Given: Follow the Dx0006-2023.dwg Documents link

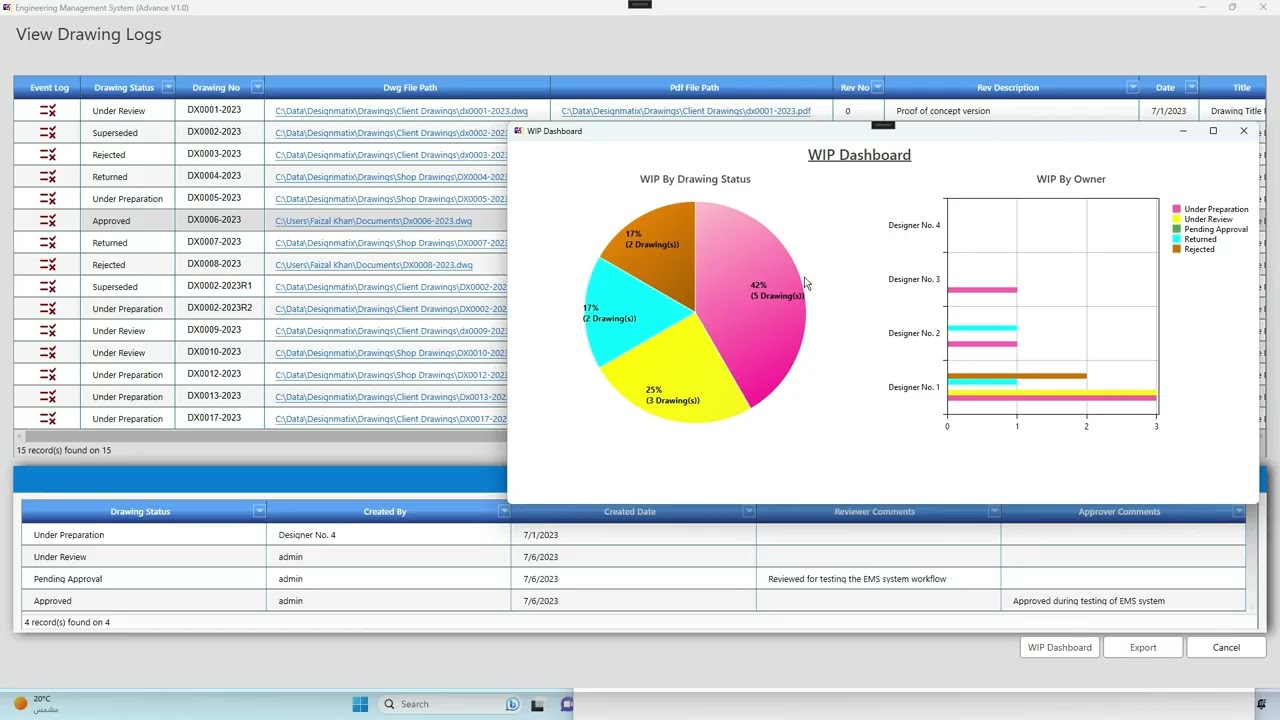Looking at the screenshot, I should pyautogui.click(x=373, y=221).
